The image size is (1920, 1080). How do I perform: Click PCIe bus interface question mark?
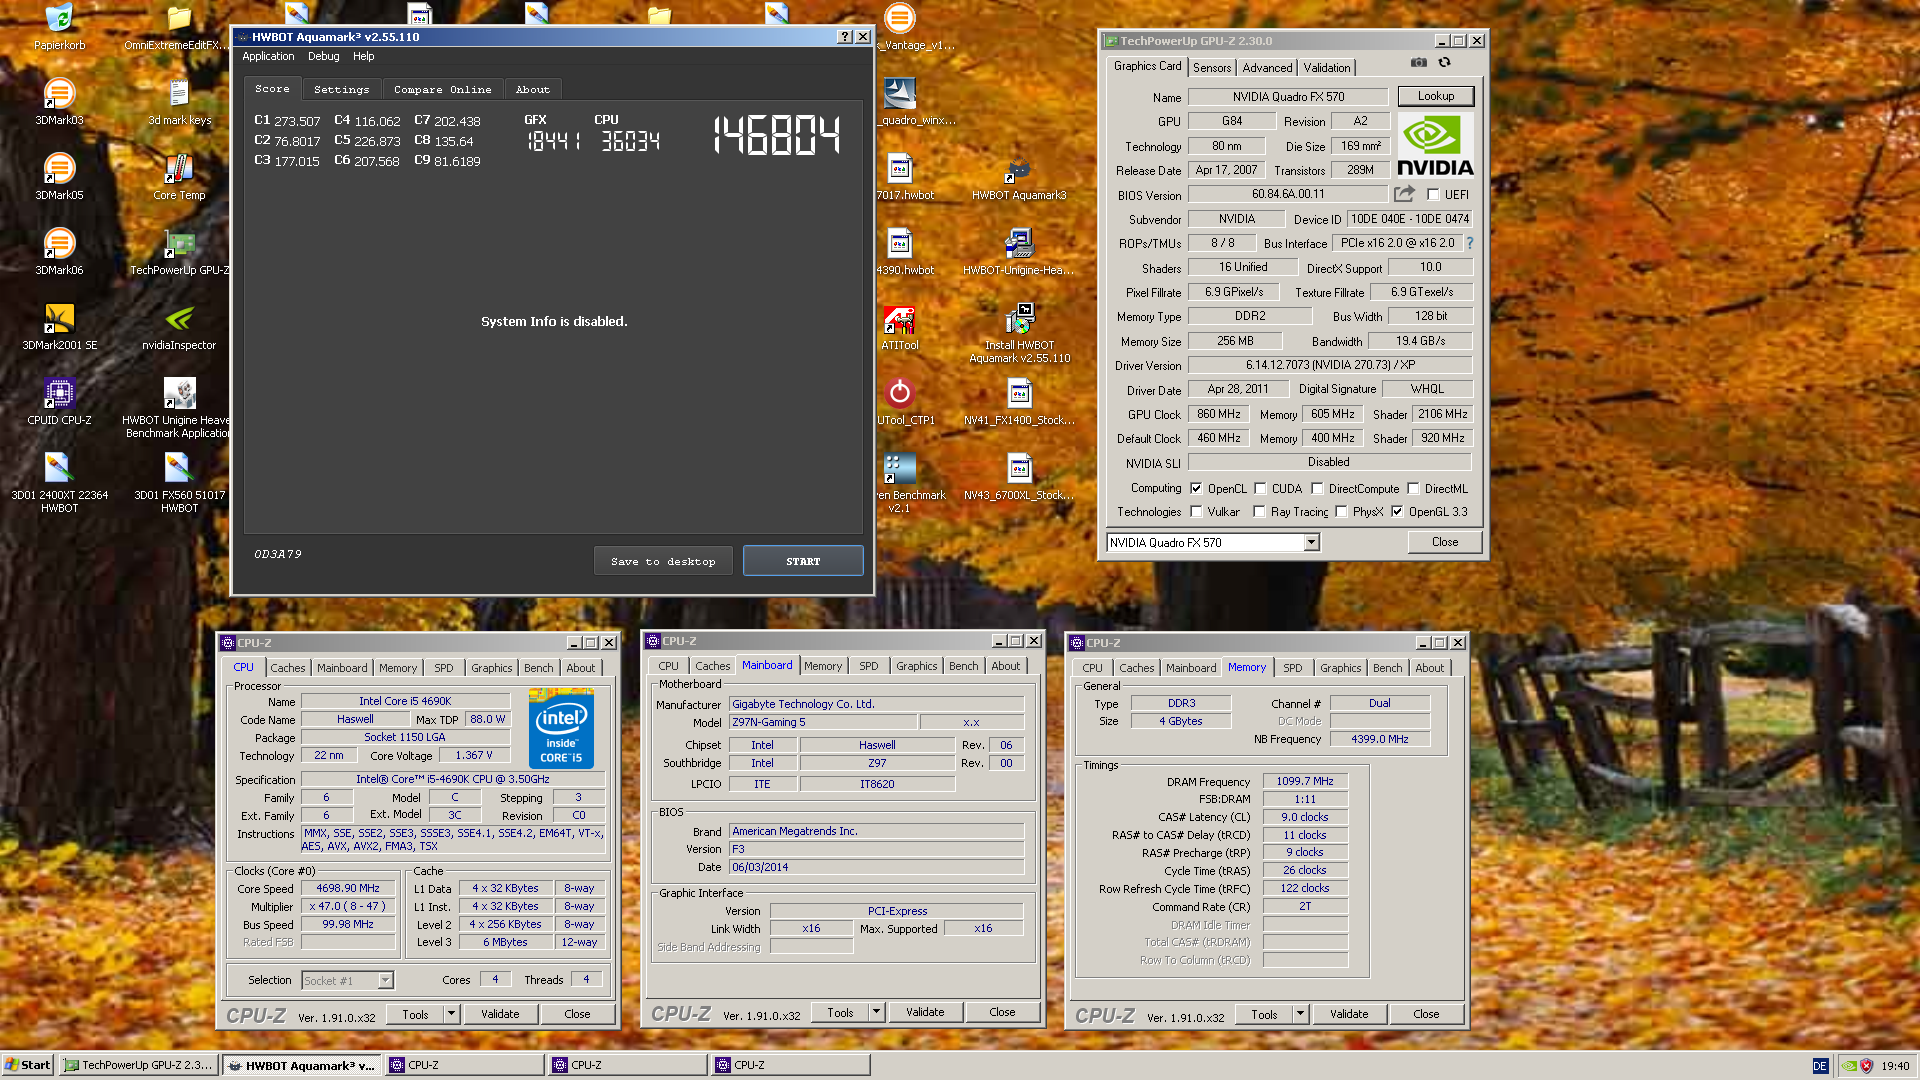click(x=1469, y=243)
